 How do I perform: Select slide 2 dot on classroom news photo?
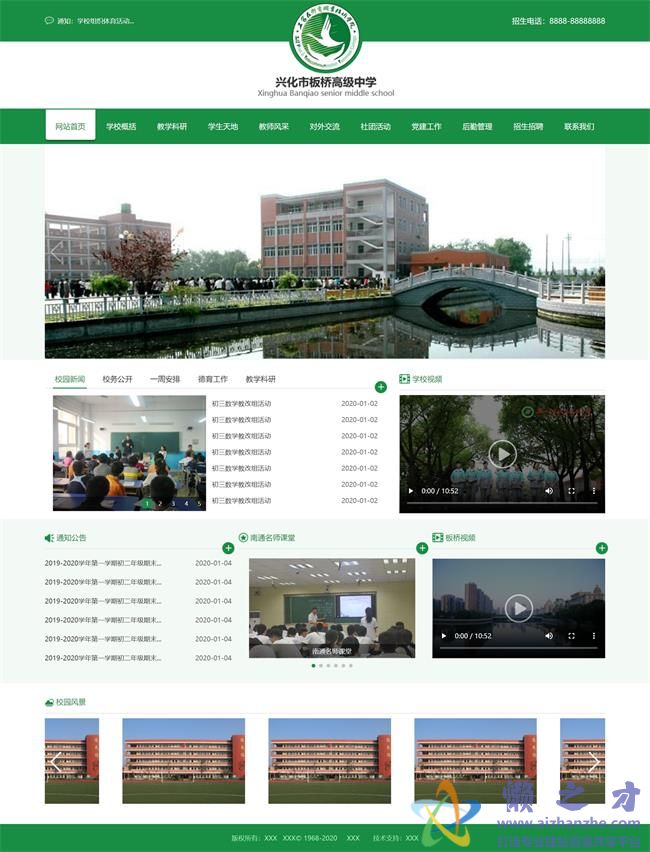[x=160, y=504]
